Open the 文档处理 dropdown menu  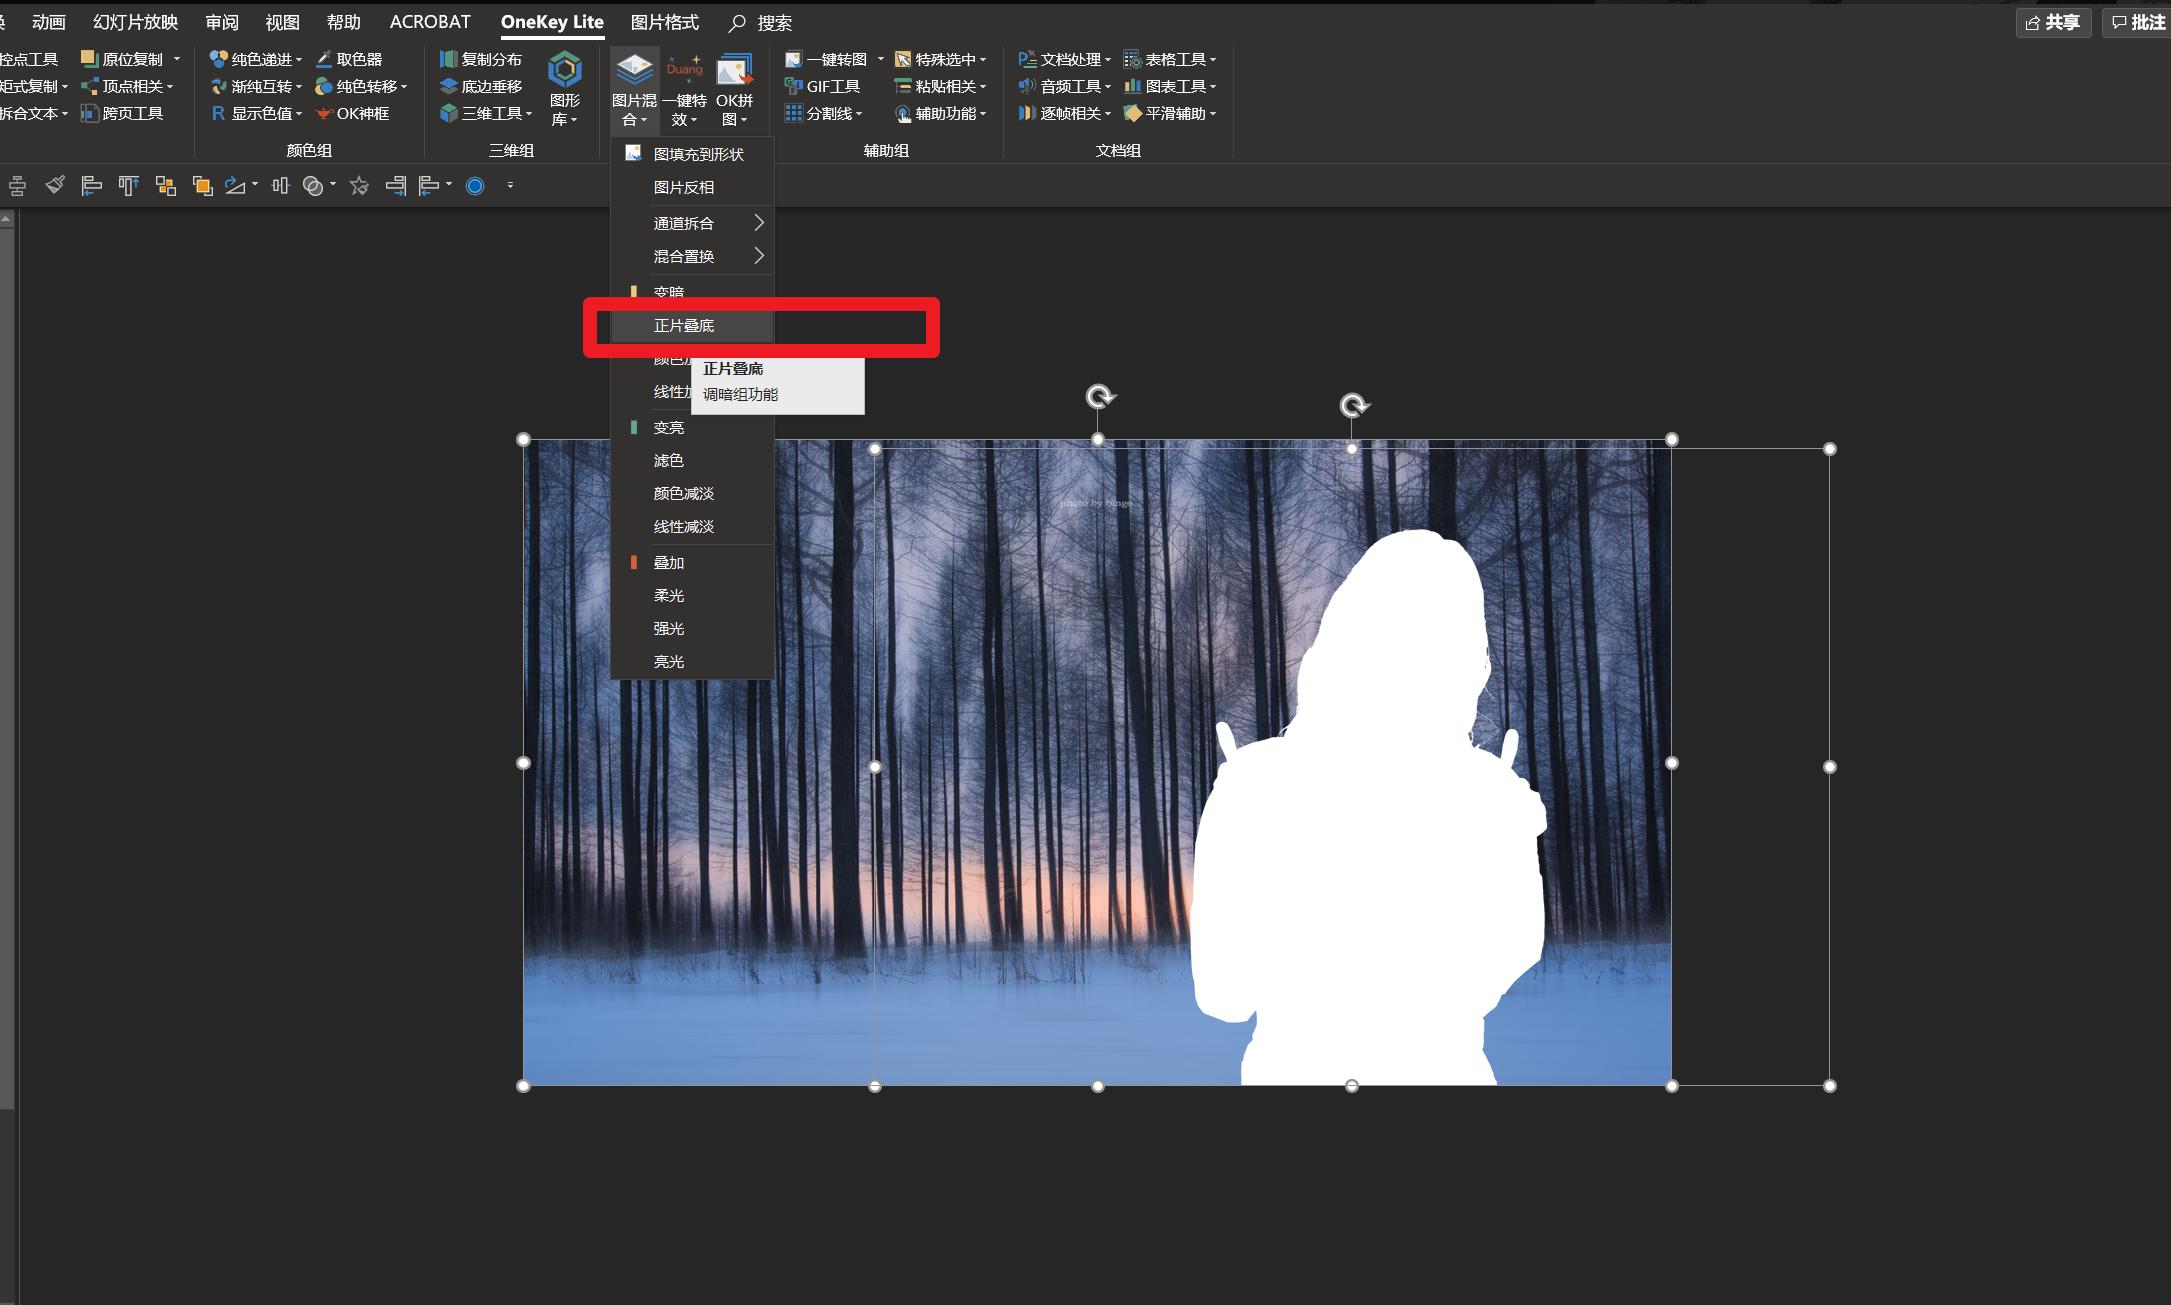(1065, 59)
